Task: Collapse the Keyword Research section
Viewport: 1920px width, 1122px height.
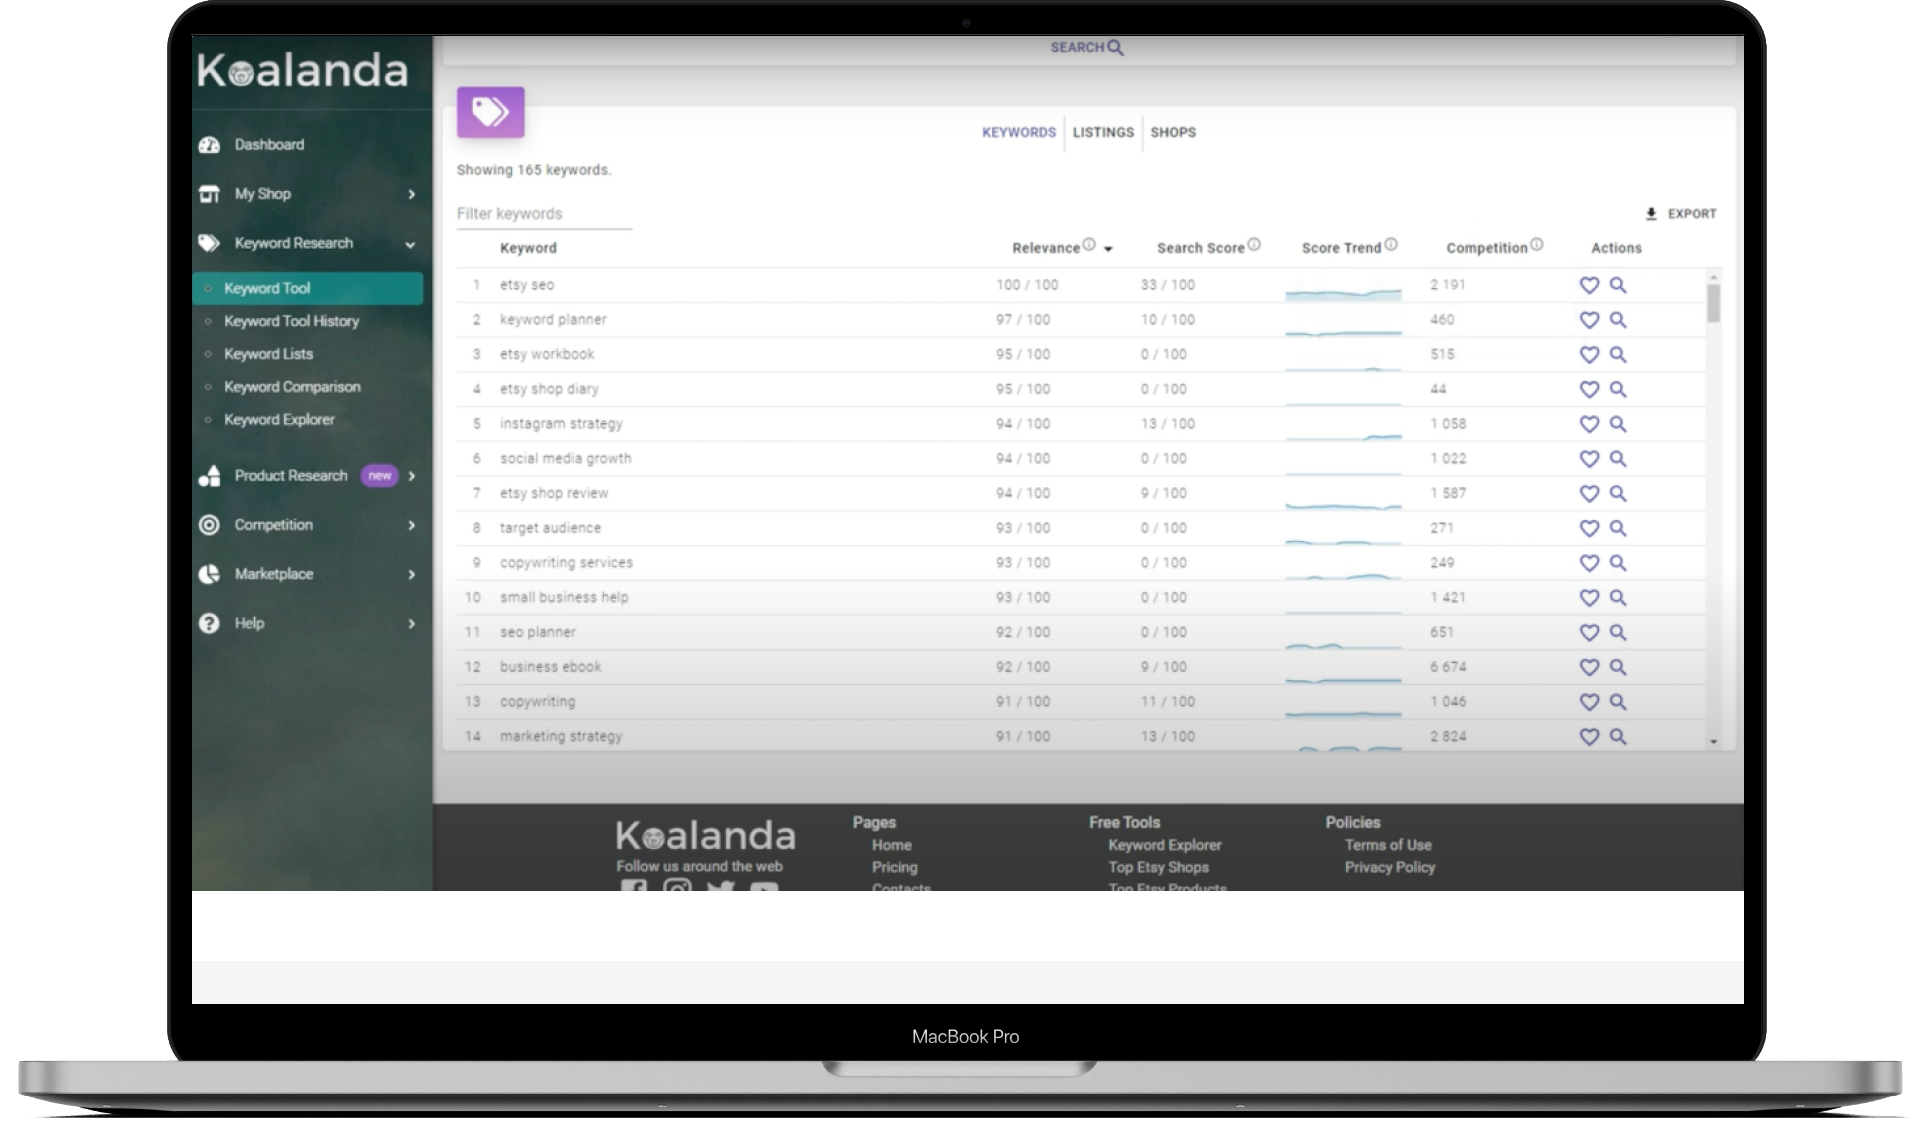Action: coord(410,244)
